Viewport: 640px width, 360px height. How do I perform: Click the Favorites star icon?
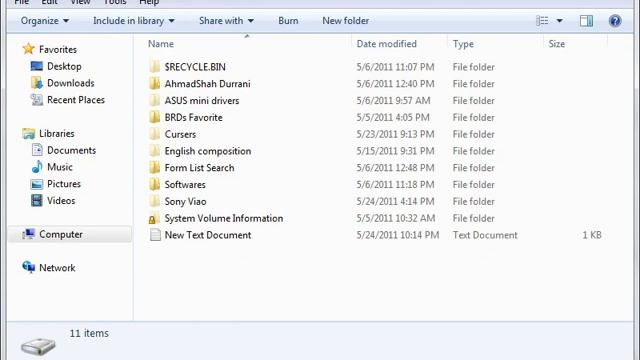pos(29,49)
